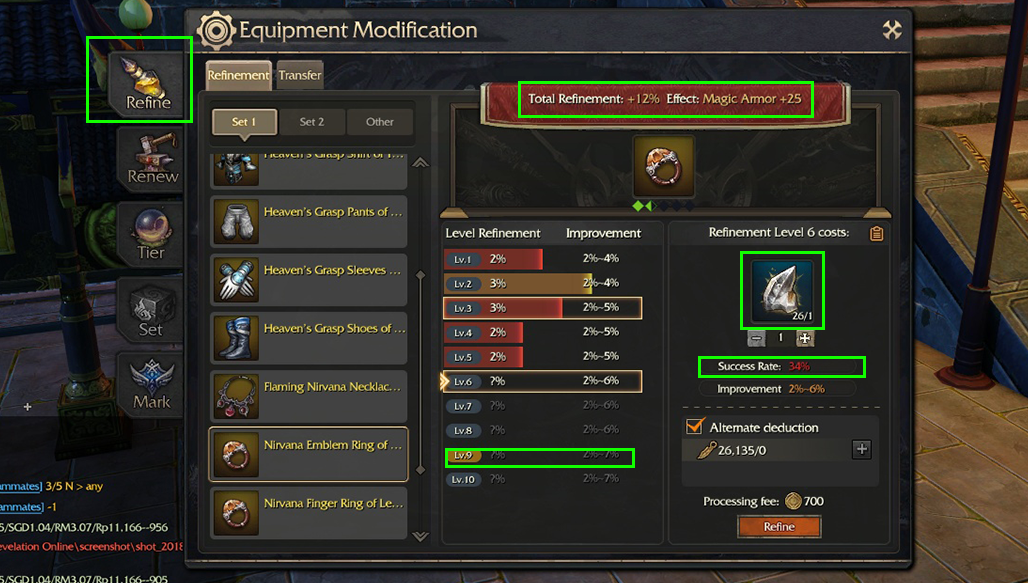This screenshot has width=1028, height=583.
Task: Click the refinement stone material icon
Action: point(782,290)
